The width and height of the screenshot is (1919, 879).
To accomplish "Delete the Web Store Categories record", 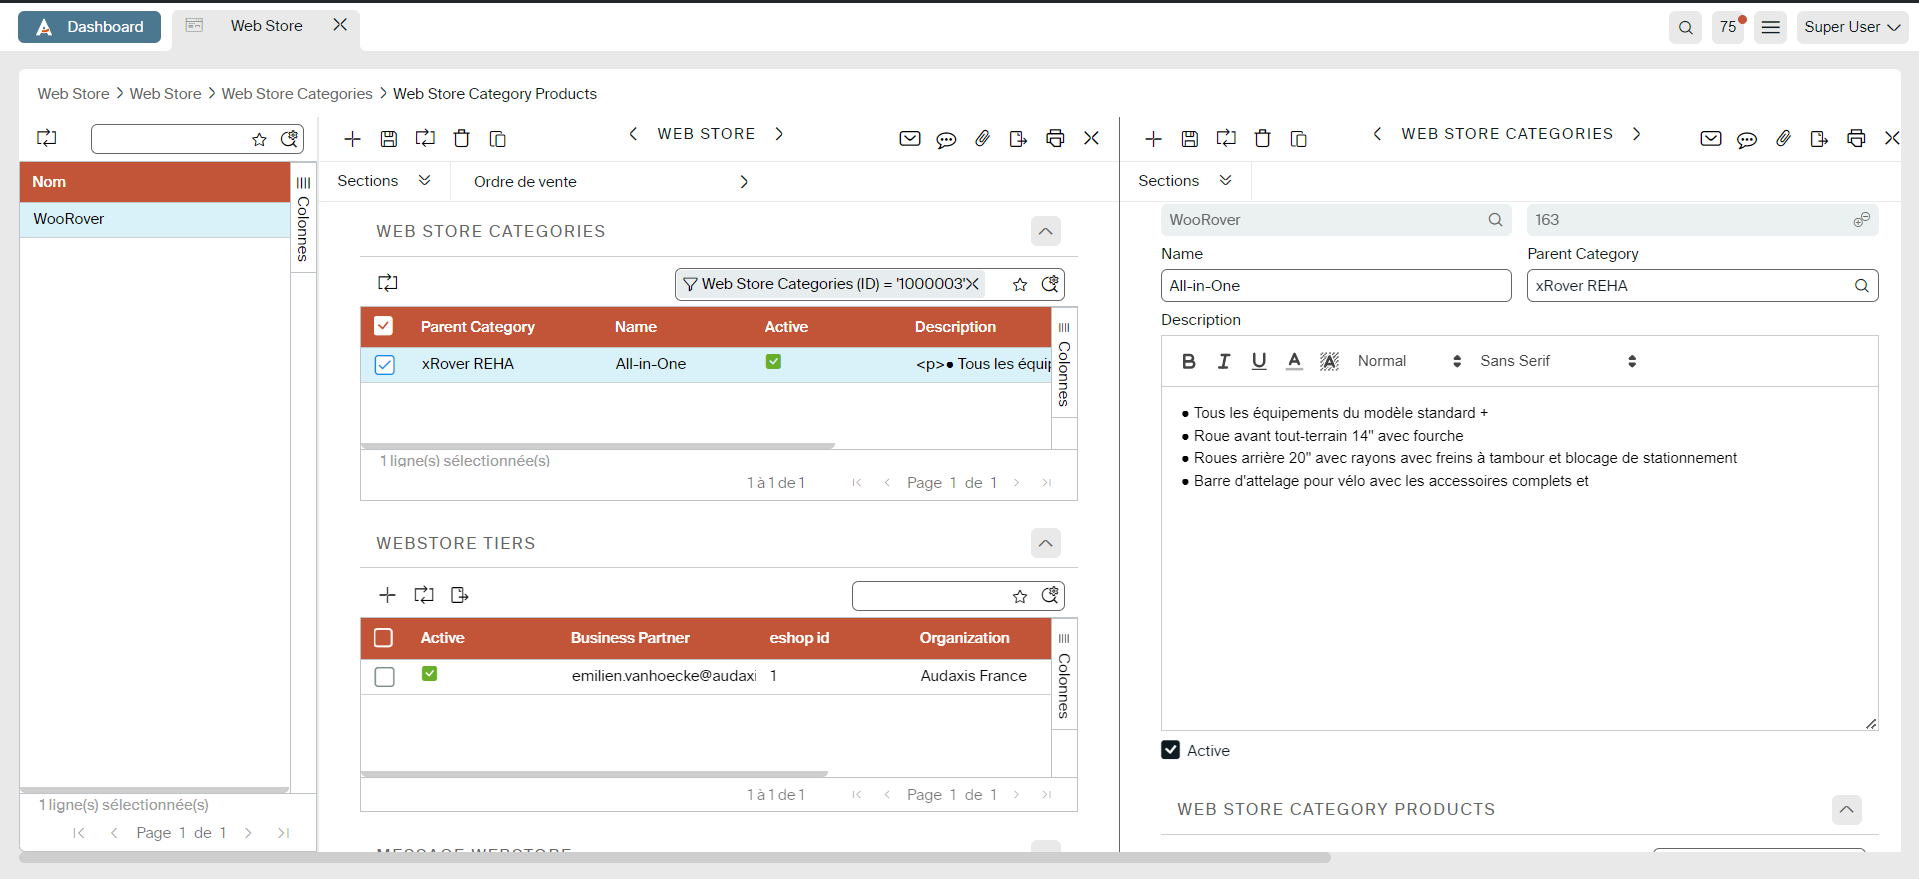I will 1262,139.
